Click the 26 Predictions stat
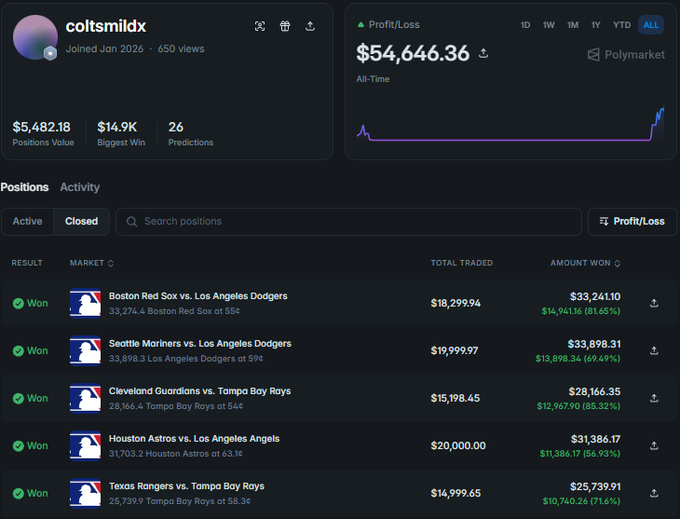The width and height of the screenshot is (680, 519). [176, 127]
